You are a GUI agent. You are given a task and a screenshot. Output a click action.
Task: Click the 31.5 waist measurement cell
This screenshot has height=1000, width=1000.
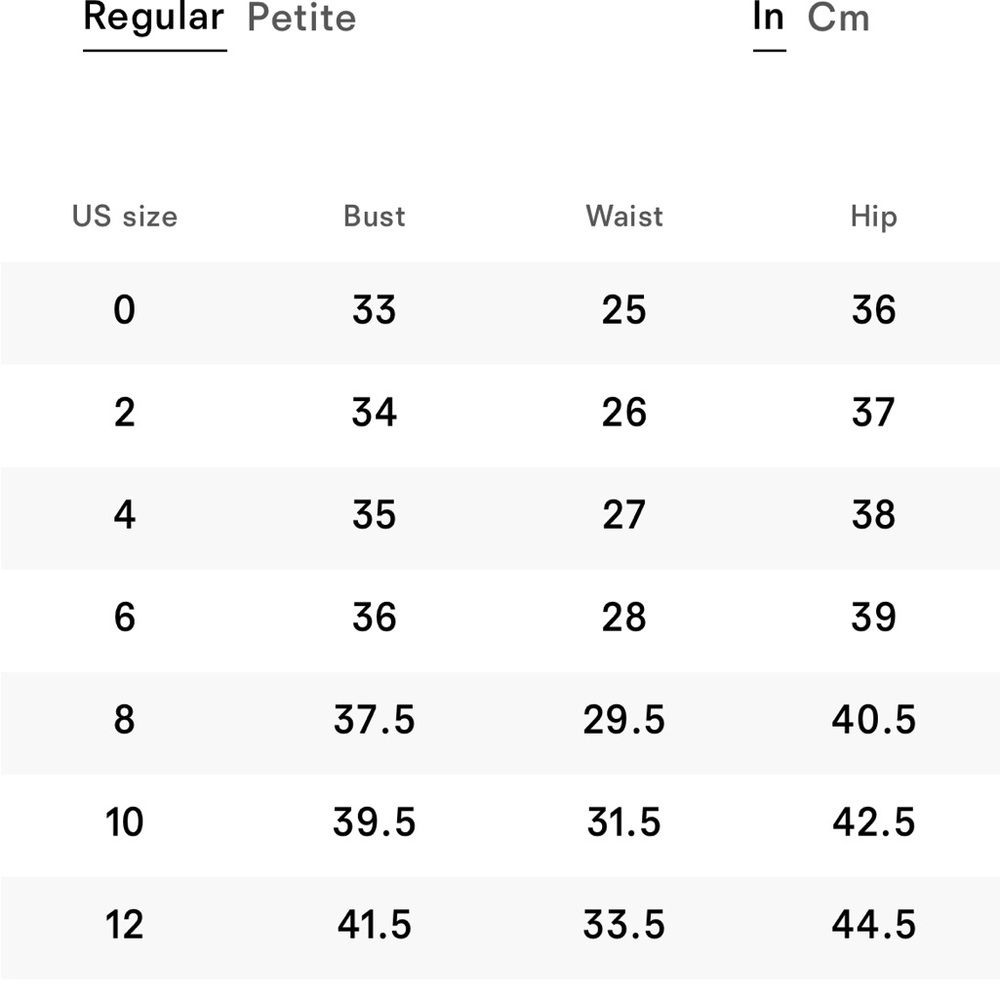click(x=624, y=822)
